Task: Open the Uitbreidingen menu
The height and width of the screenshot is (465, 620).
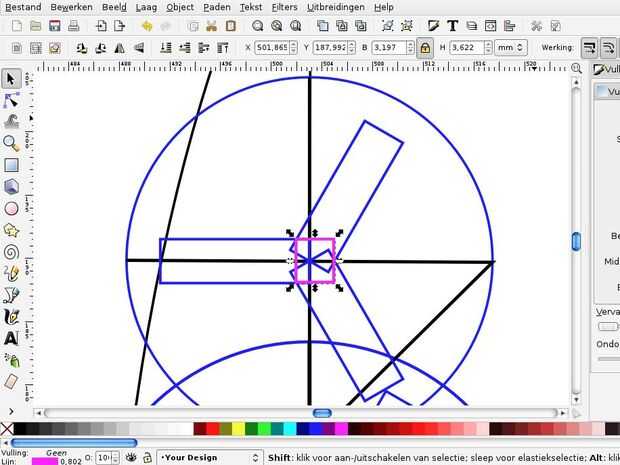Action: (x=336, y=7)
